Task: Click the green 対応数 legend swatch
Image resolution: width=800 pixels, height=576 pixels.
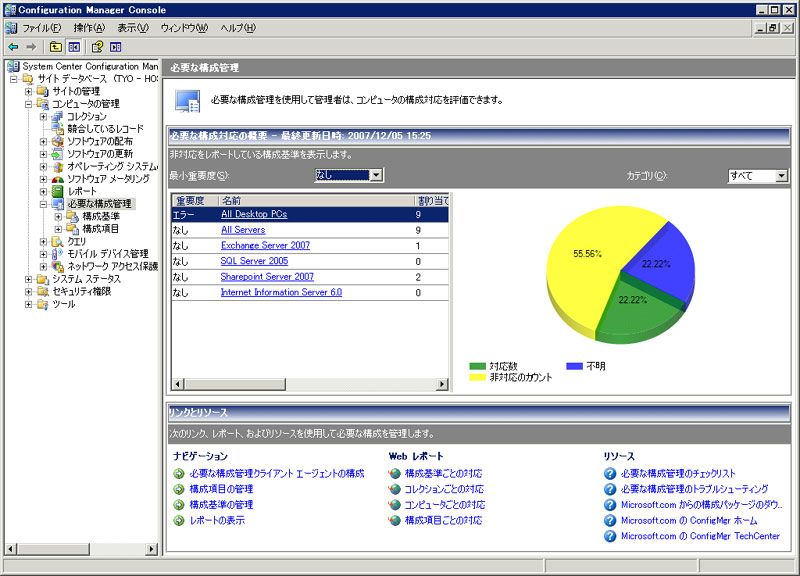Action: point(477,366)
